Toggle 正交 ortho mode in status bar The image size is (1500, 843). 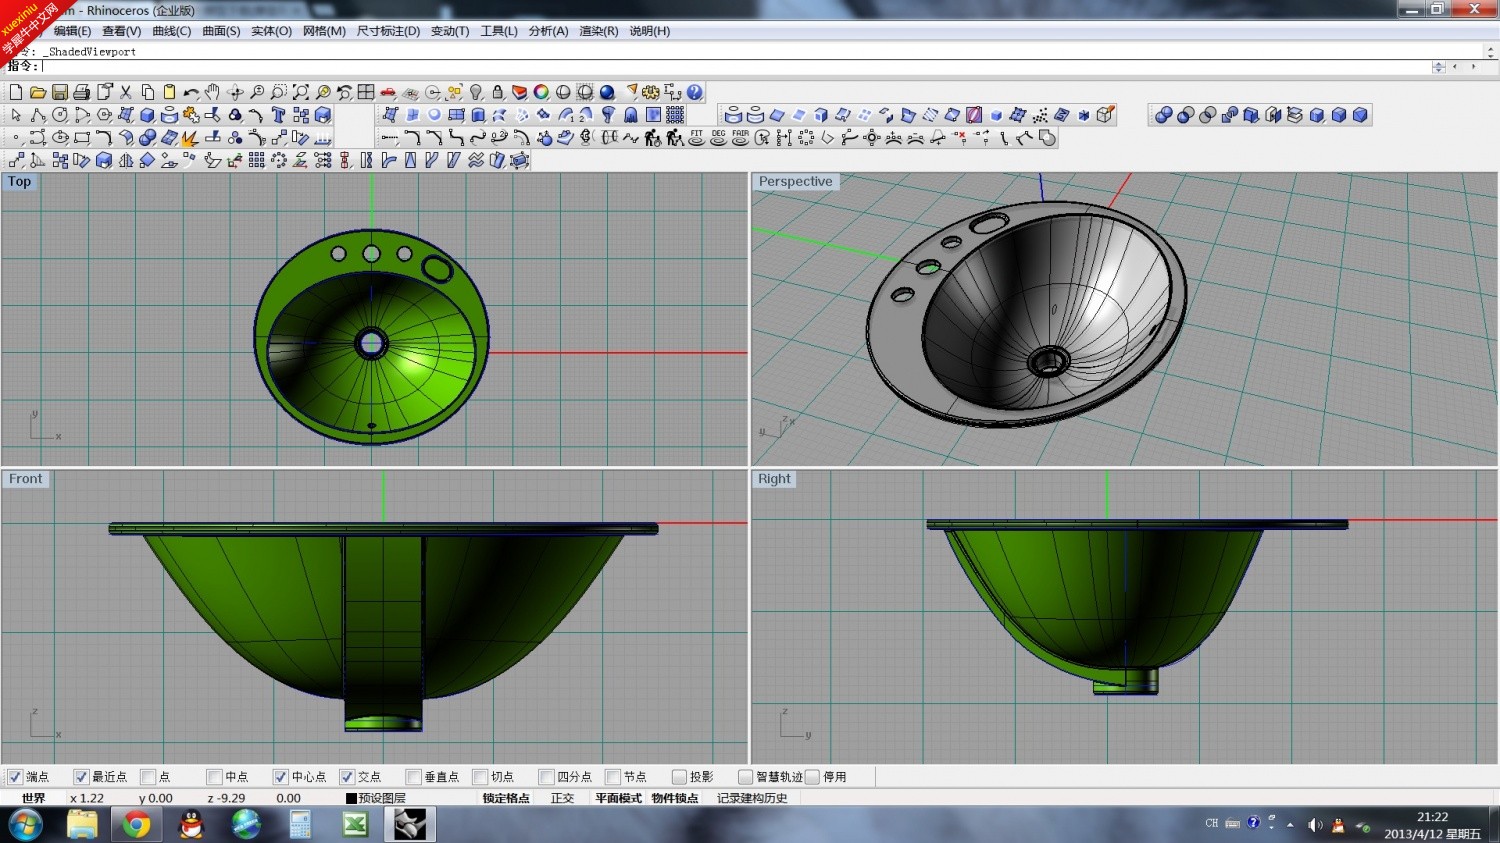[x=562, y=798]
